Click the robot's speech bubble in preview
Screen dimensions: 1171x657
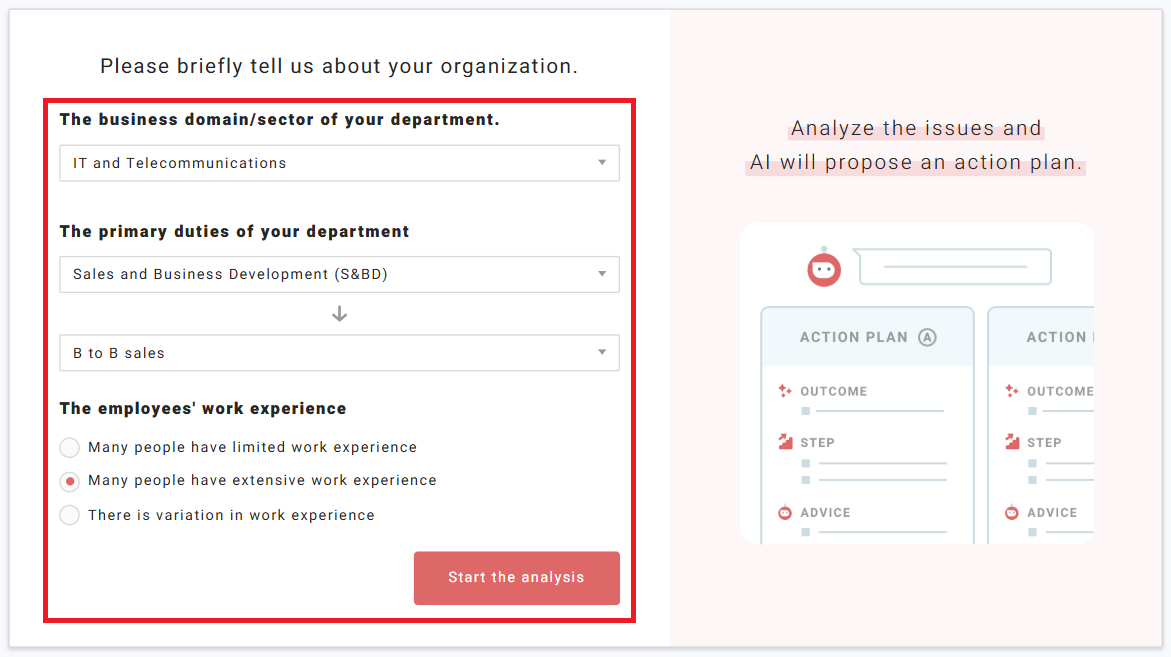954,267
